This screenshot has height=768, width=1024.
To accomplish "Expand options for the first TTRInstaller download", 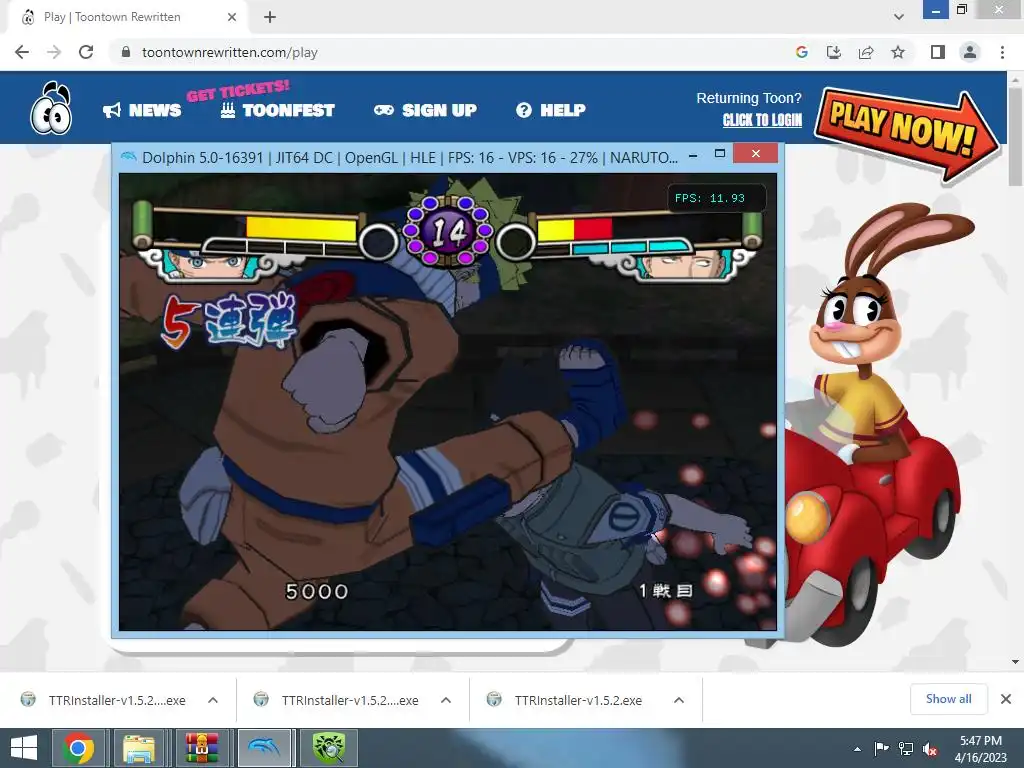I will pyautogui.click(x=213, y=700).
